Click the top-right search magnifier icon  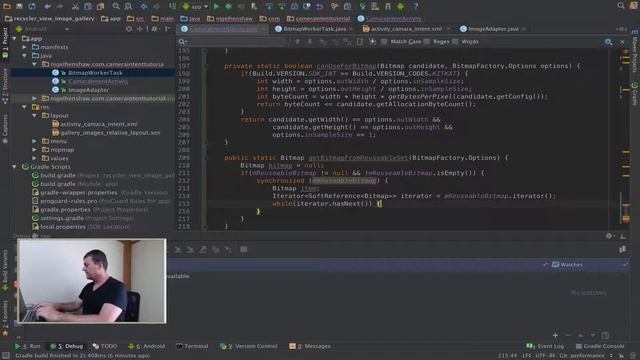tap(621, 6)
